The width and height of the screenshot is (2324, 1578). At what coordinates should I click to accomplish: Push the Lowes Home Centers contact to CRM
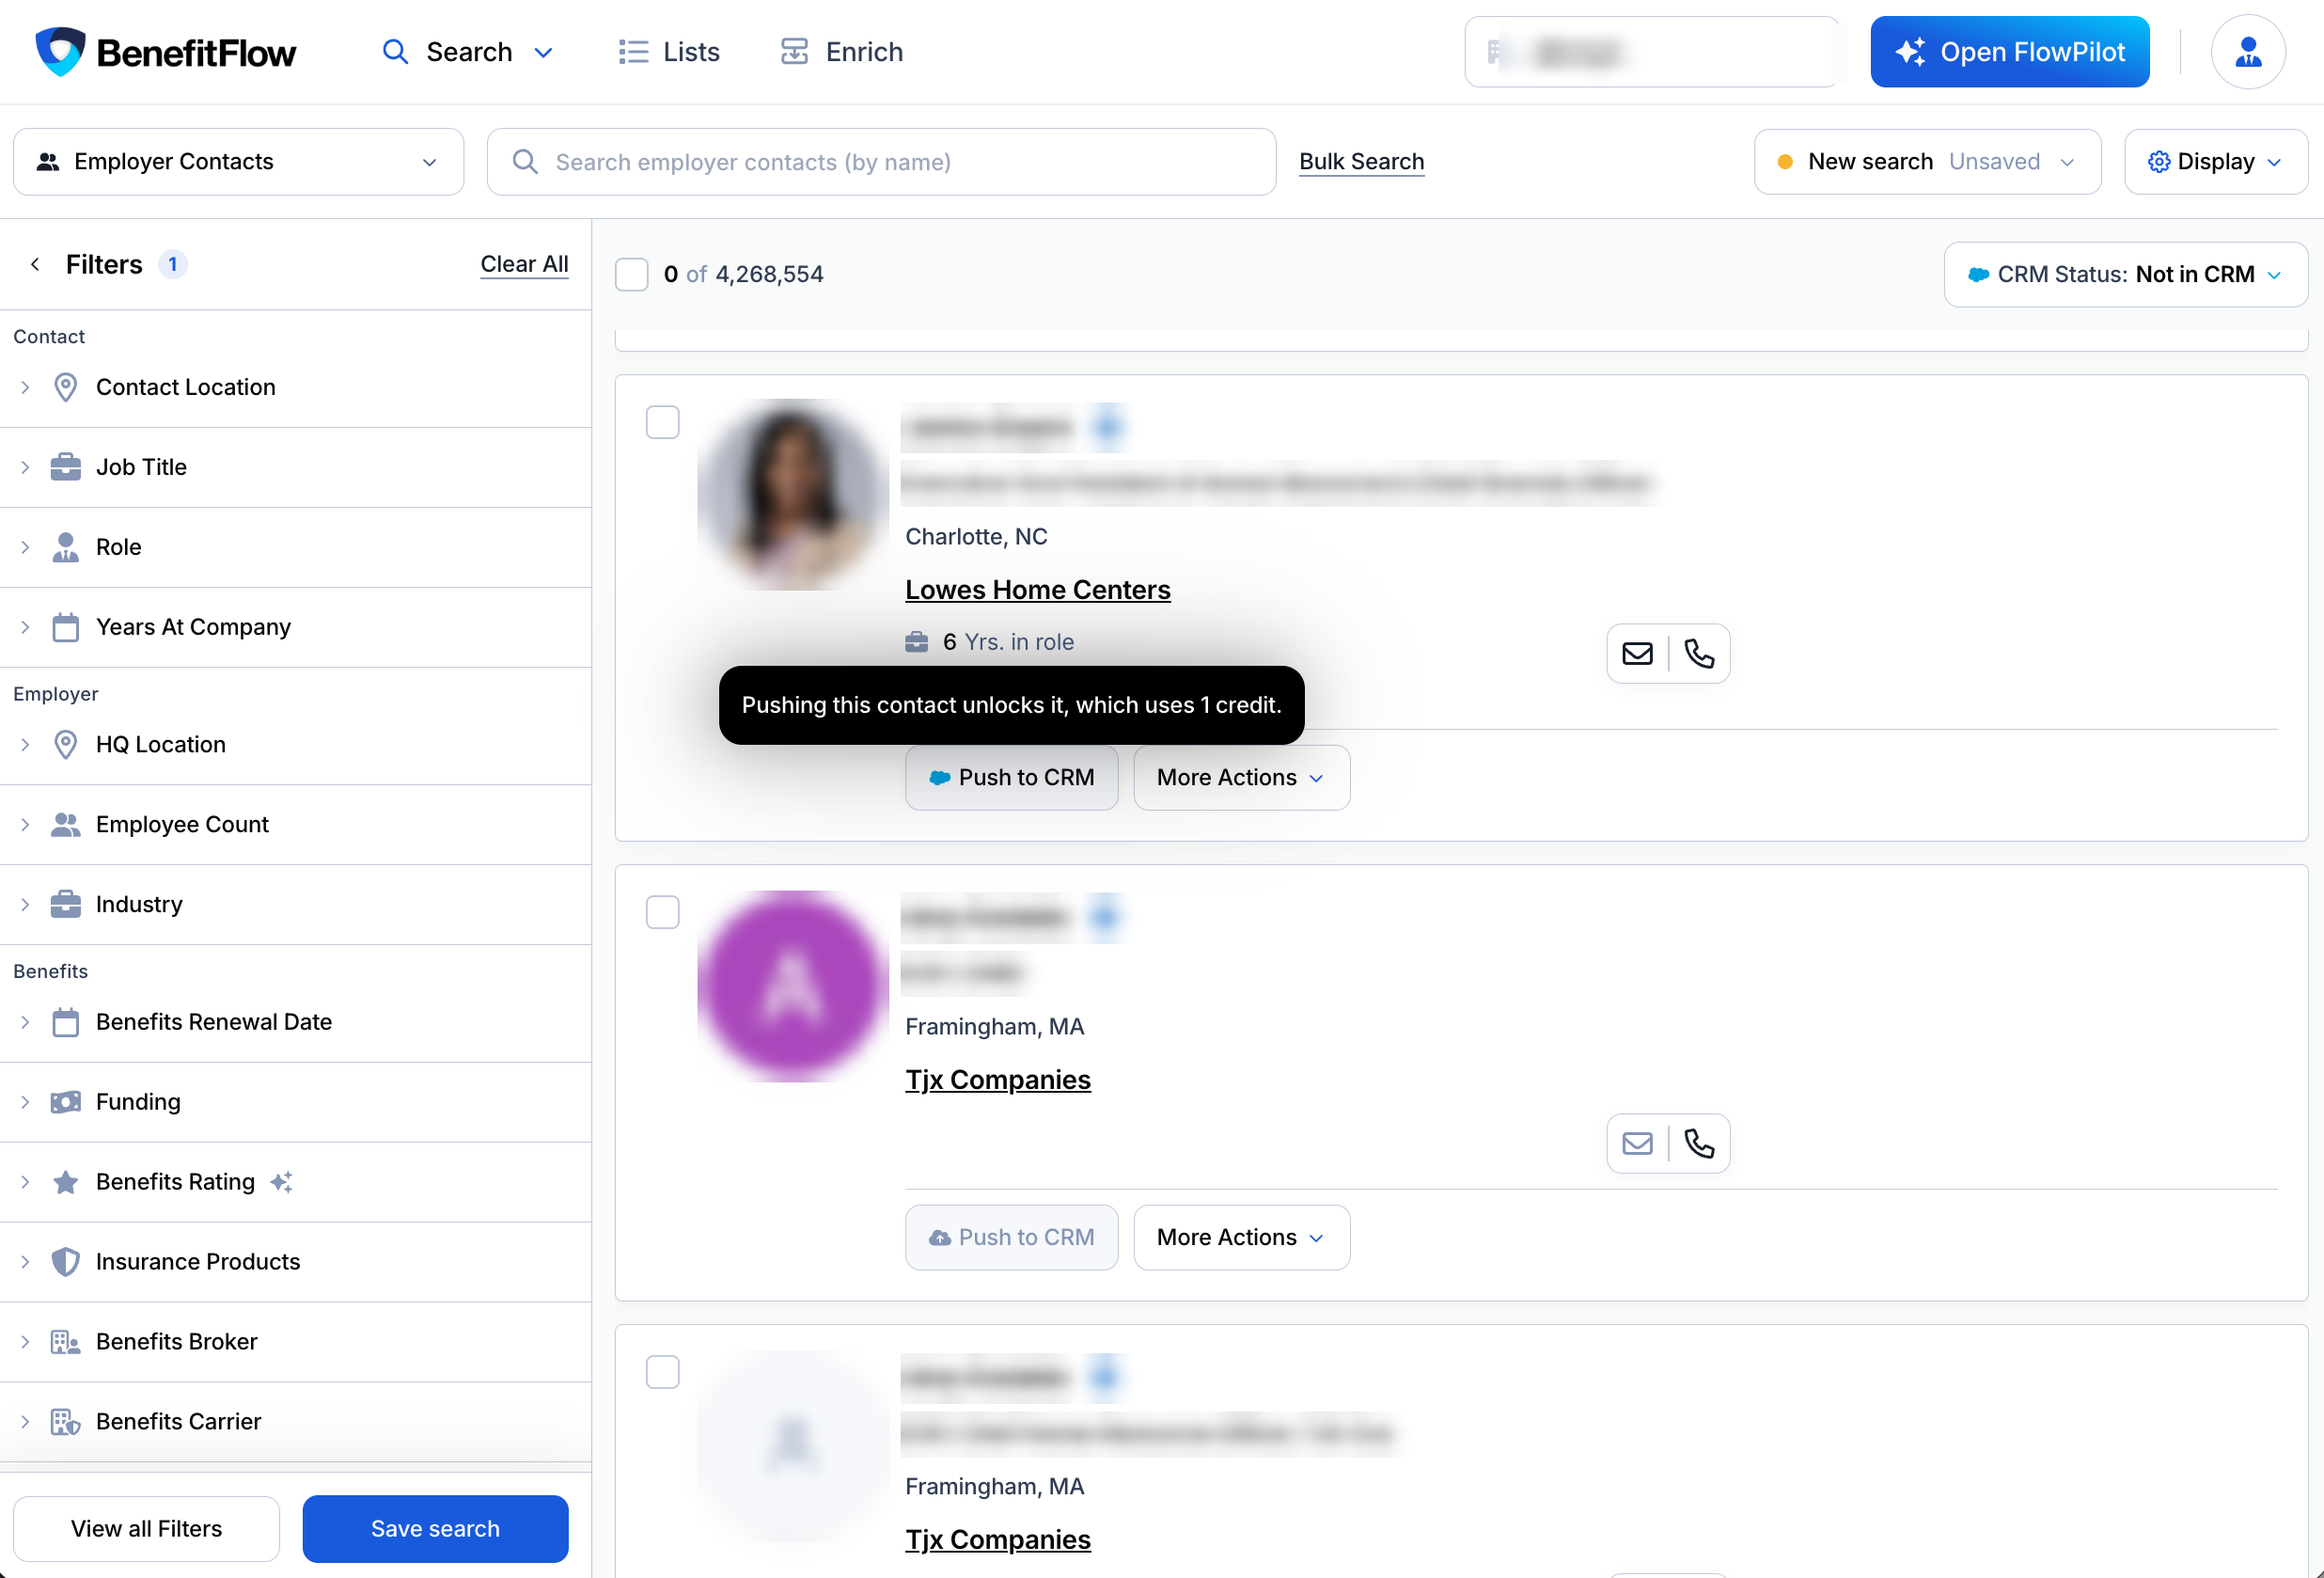tap(1011, 778)
